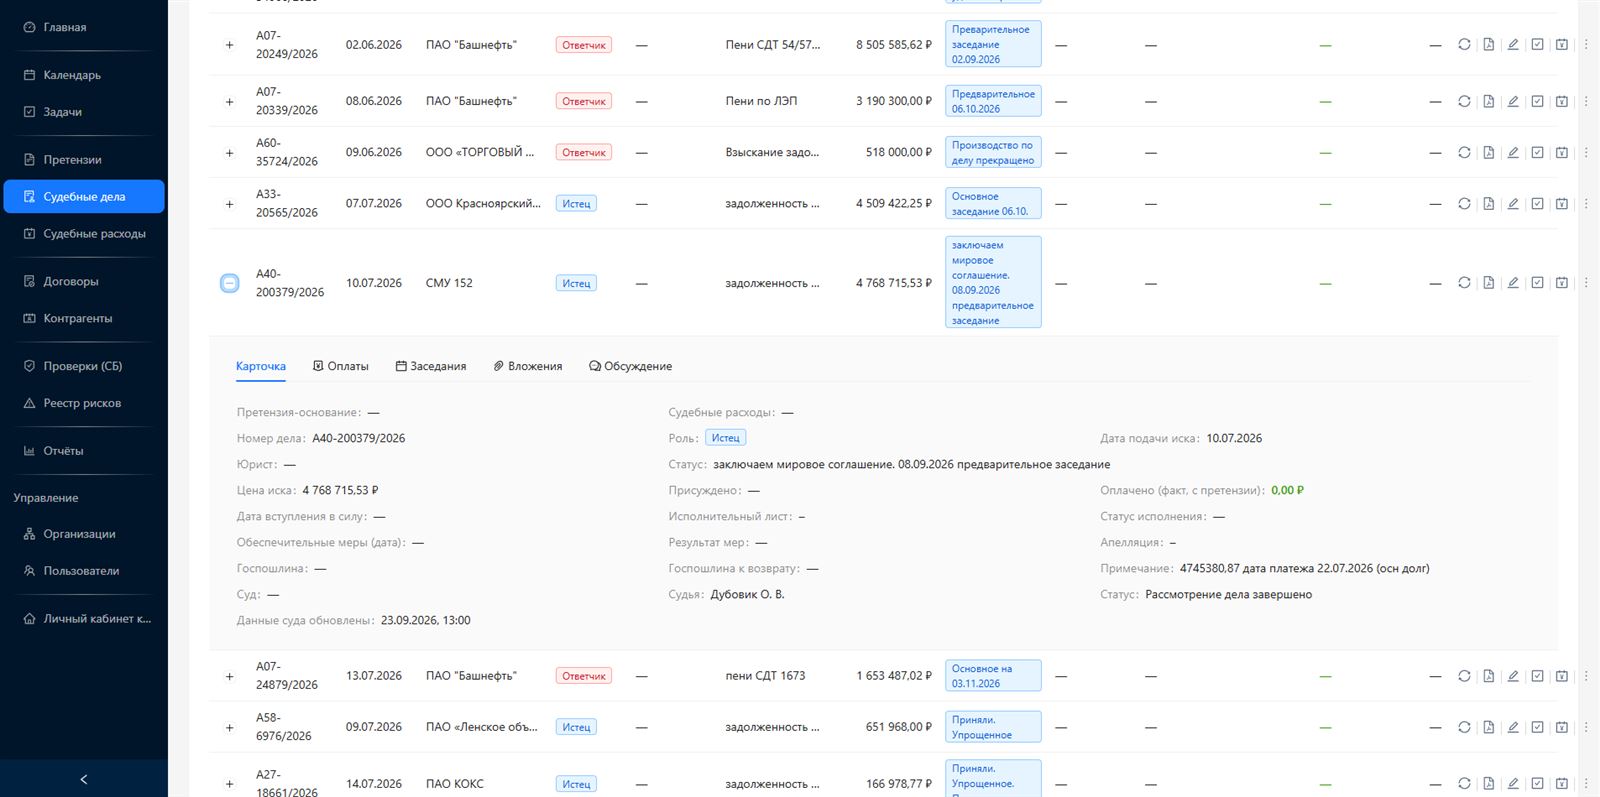Image resolution: width=1600 pixels, height=797 pixels.
Task: Click calendar icon in A27-18661/2026 row
Action: coord(1561,784)
